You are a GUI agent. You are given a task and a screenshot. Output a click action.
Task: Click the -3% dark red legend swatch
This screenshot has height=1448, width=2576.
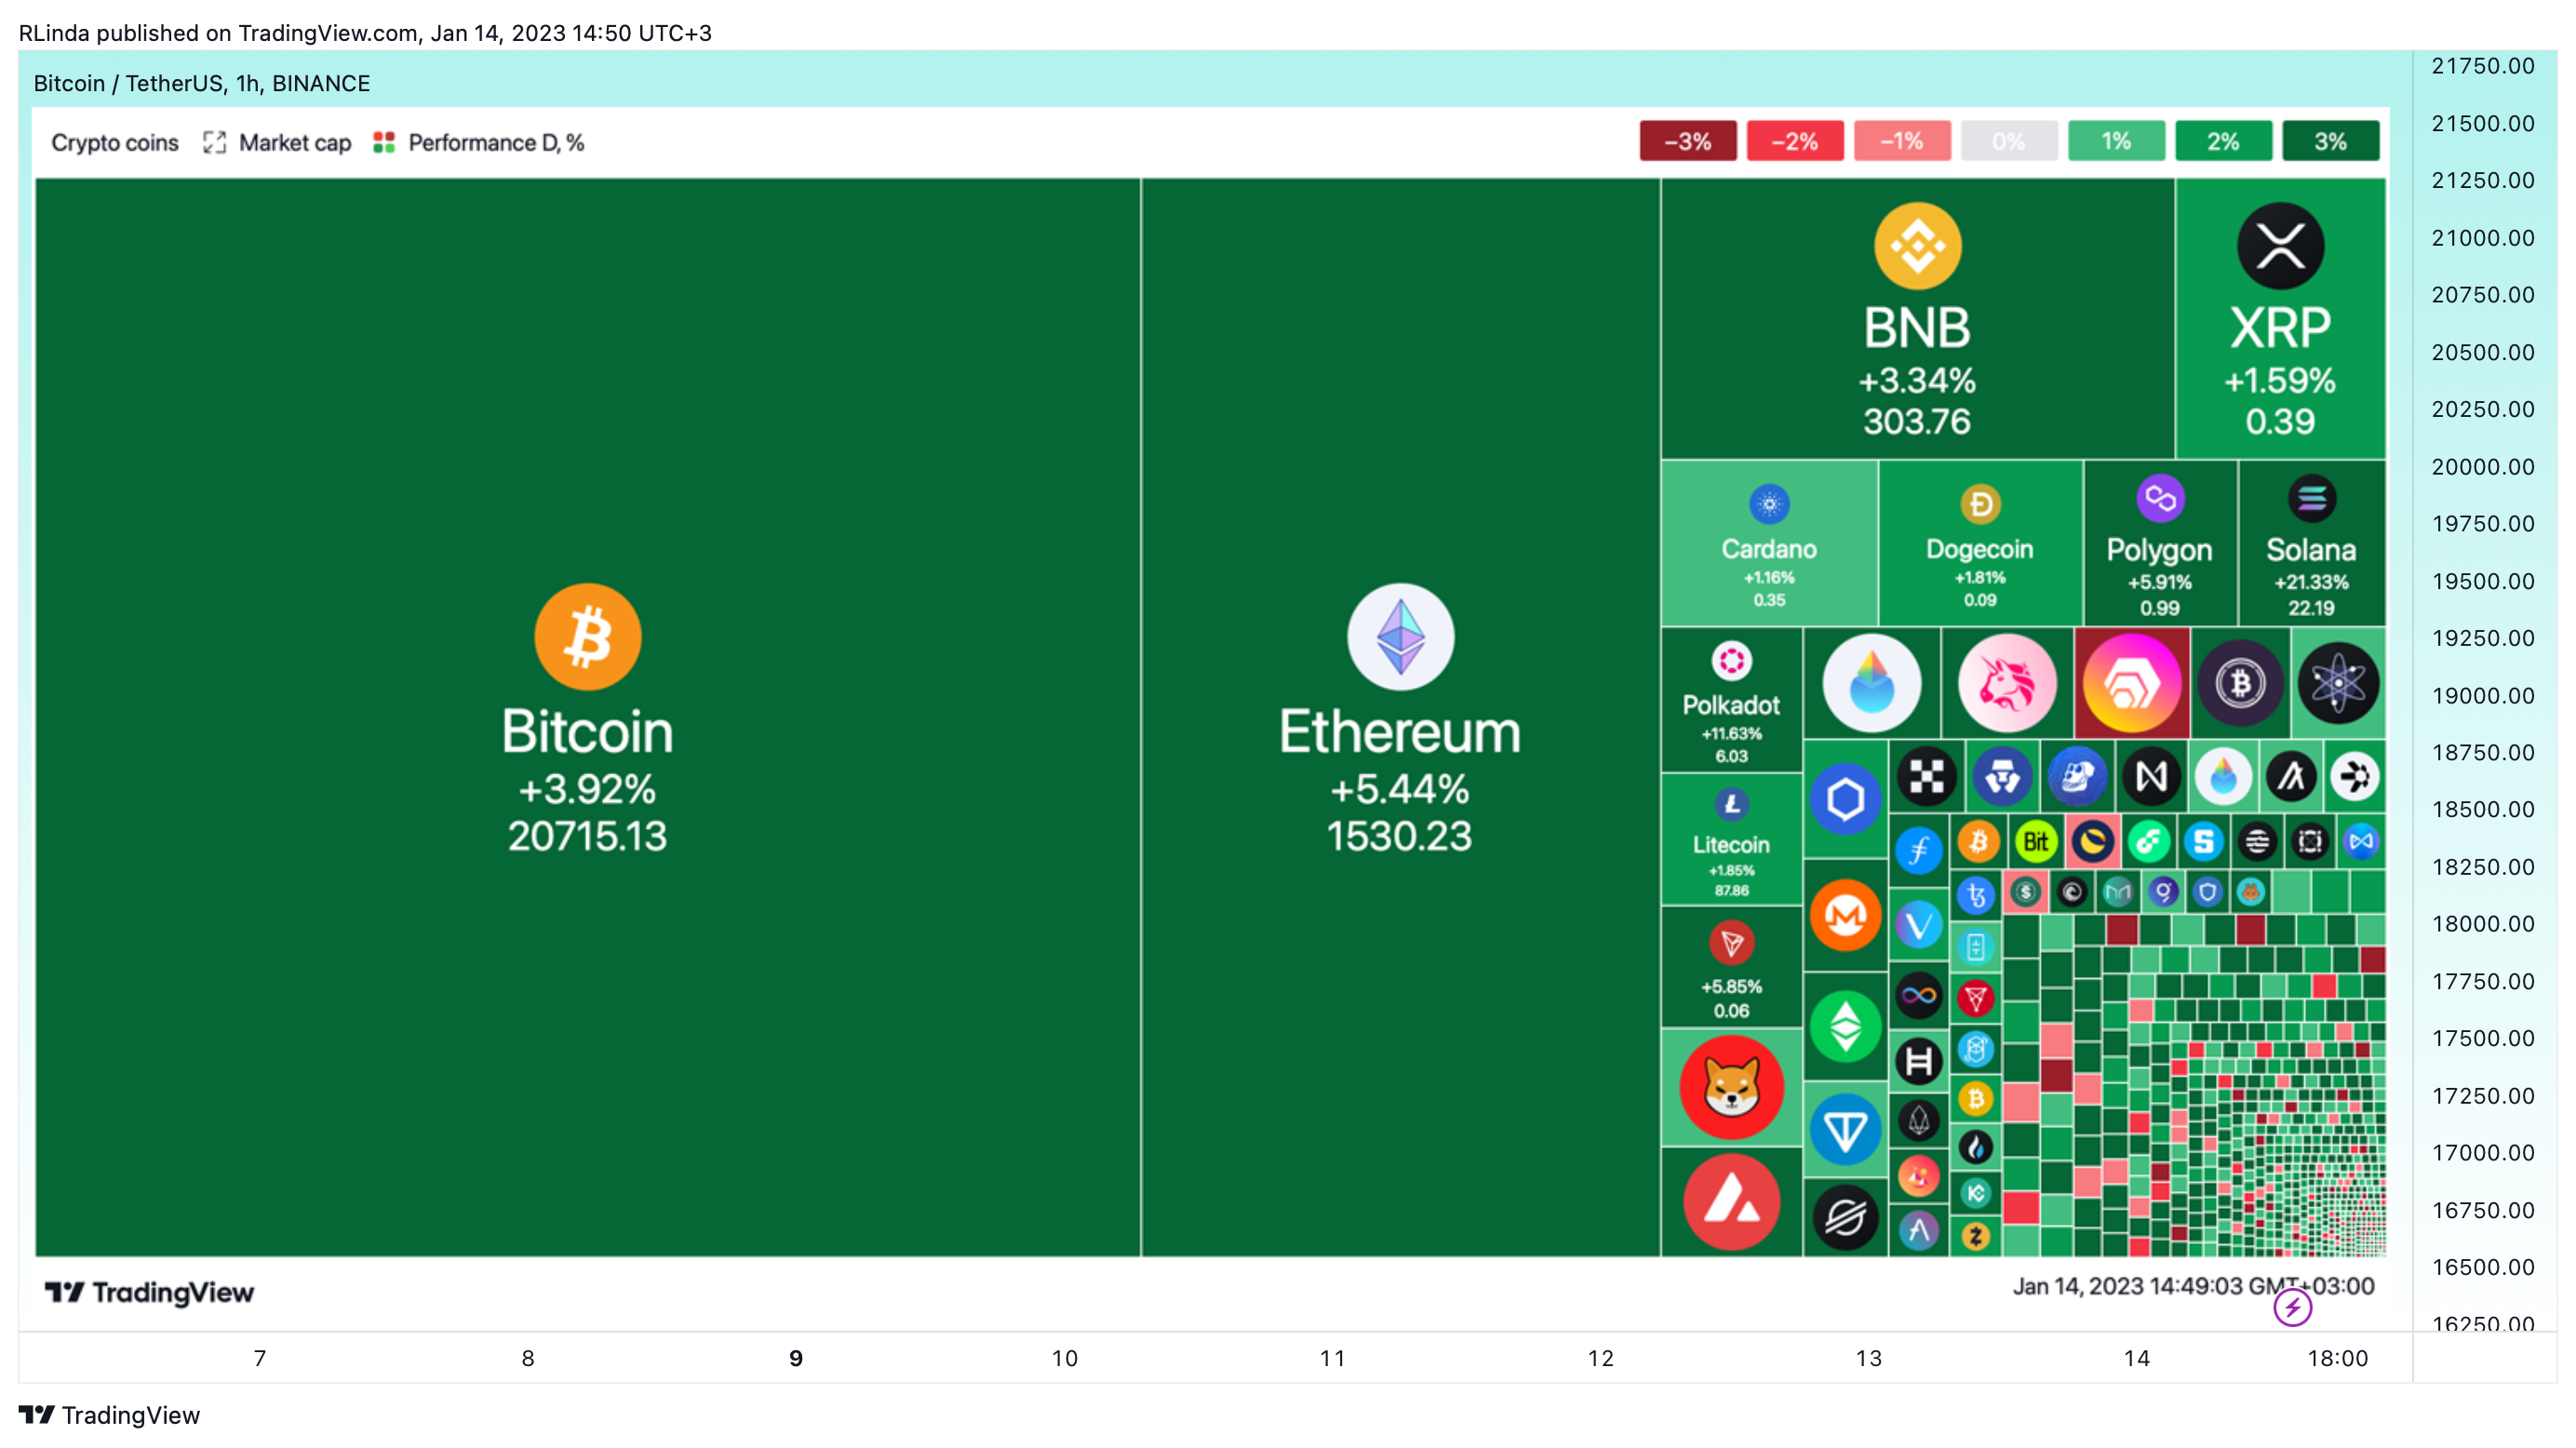click(1688, 142)
